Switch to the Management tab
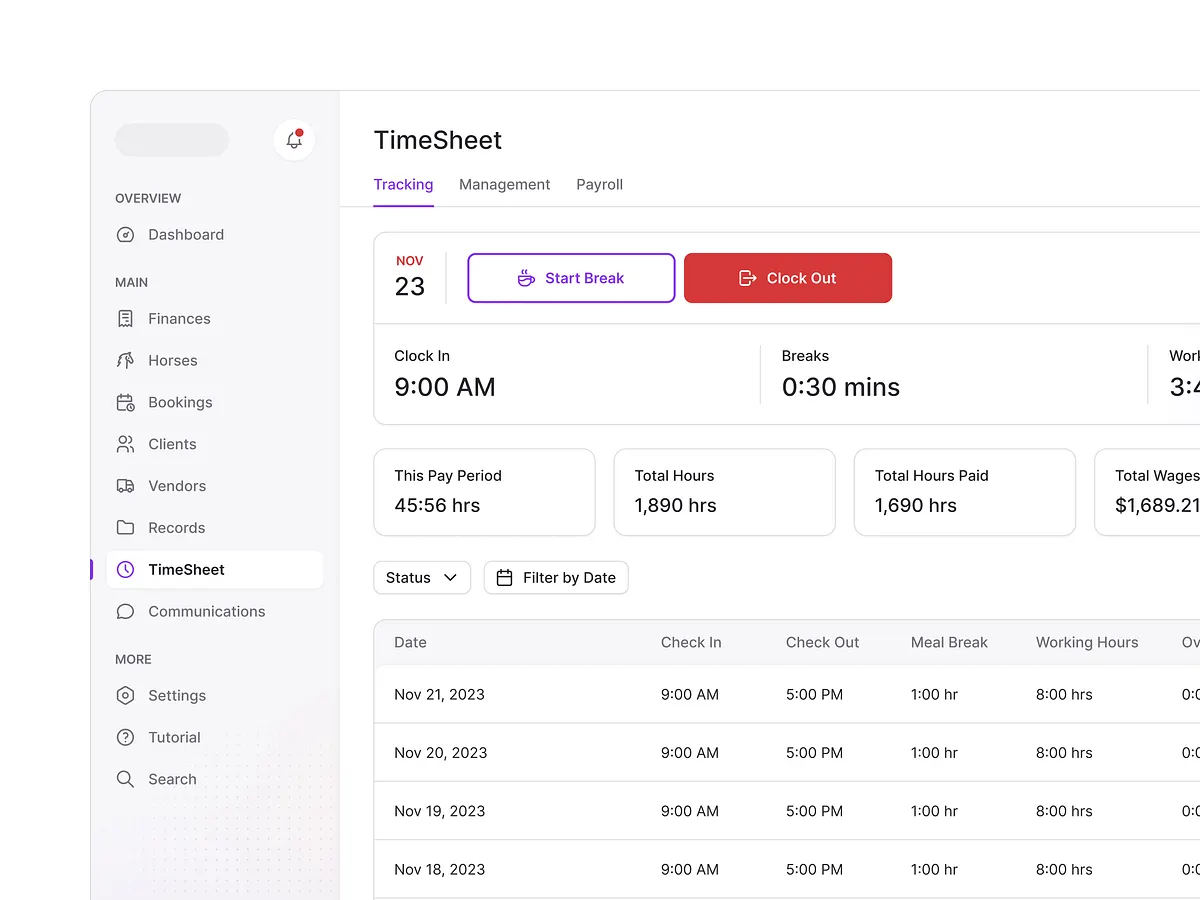The image size is (1200, 900). coord(504,184)
